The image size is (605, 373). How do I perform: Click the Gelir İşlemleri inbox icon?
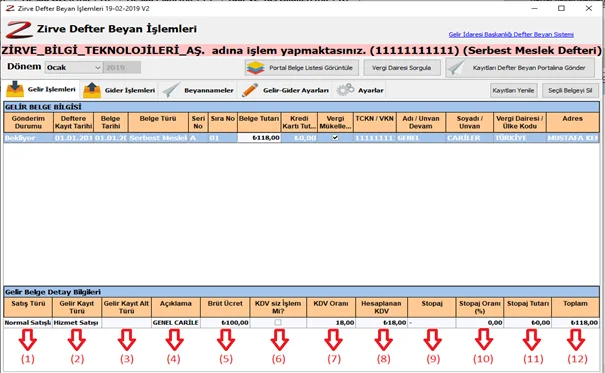click(x=15, y=89)
